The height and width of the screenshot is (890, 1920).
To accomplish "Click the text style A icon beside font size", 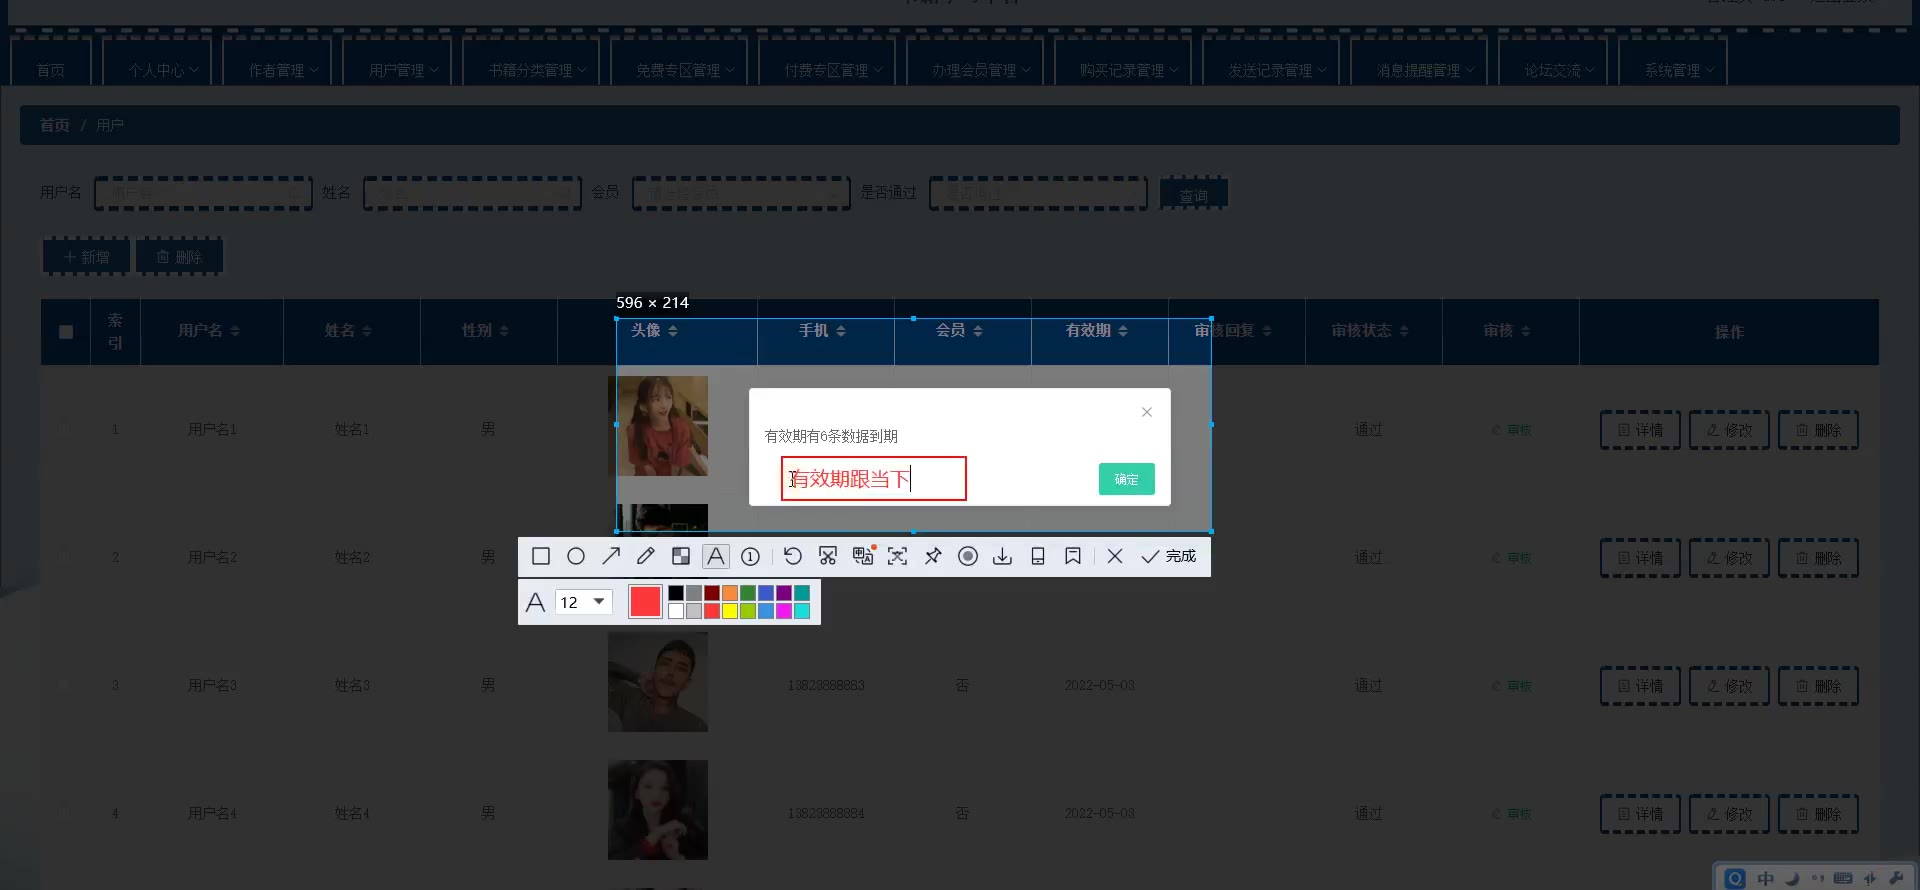I will (x=536, y=602).
